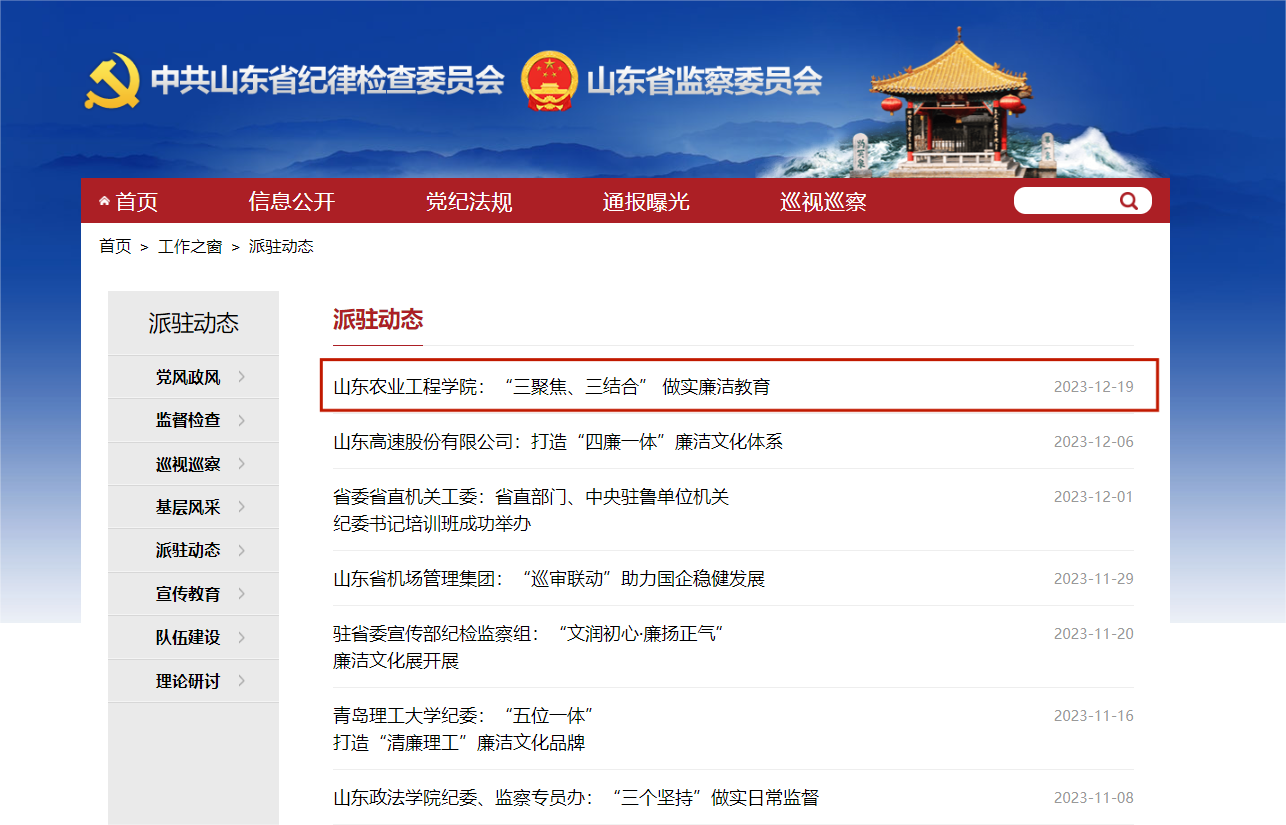This screenshot has width=1286, height=825.
Task: Select 宣传教育 in the sidebar
Action: tap(187, 594)
